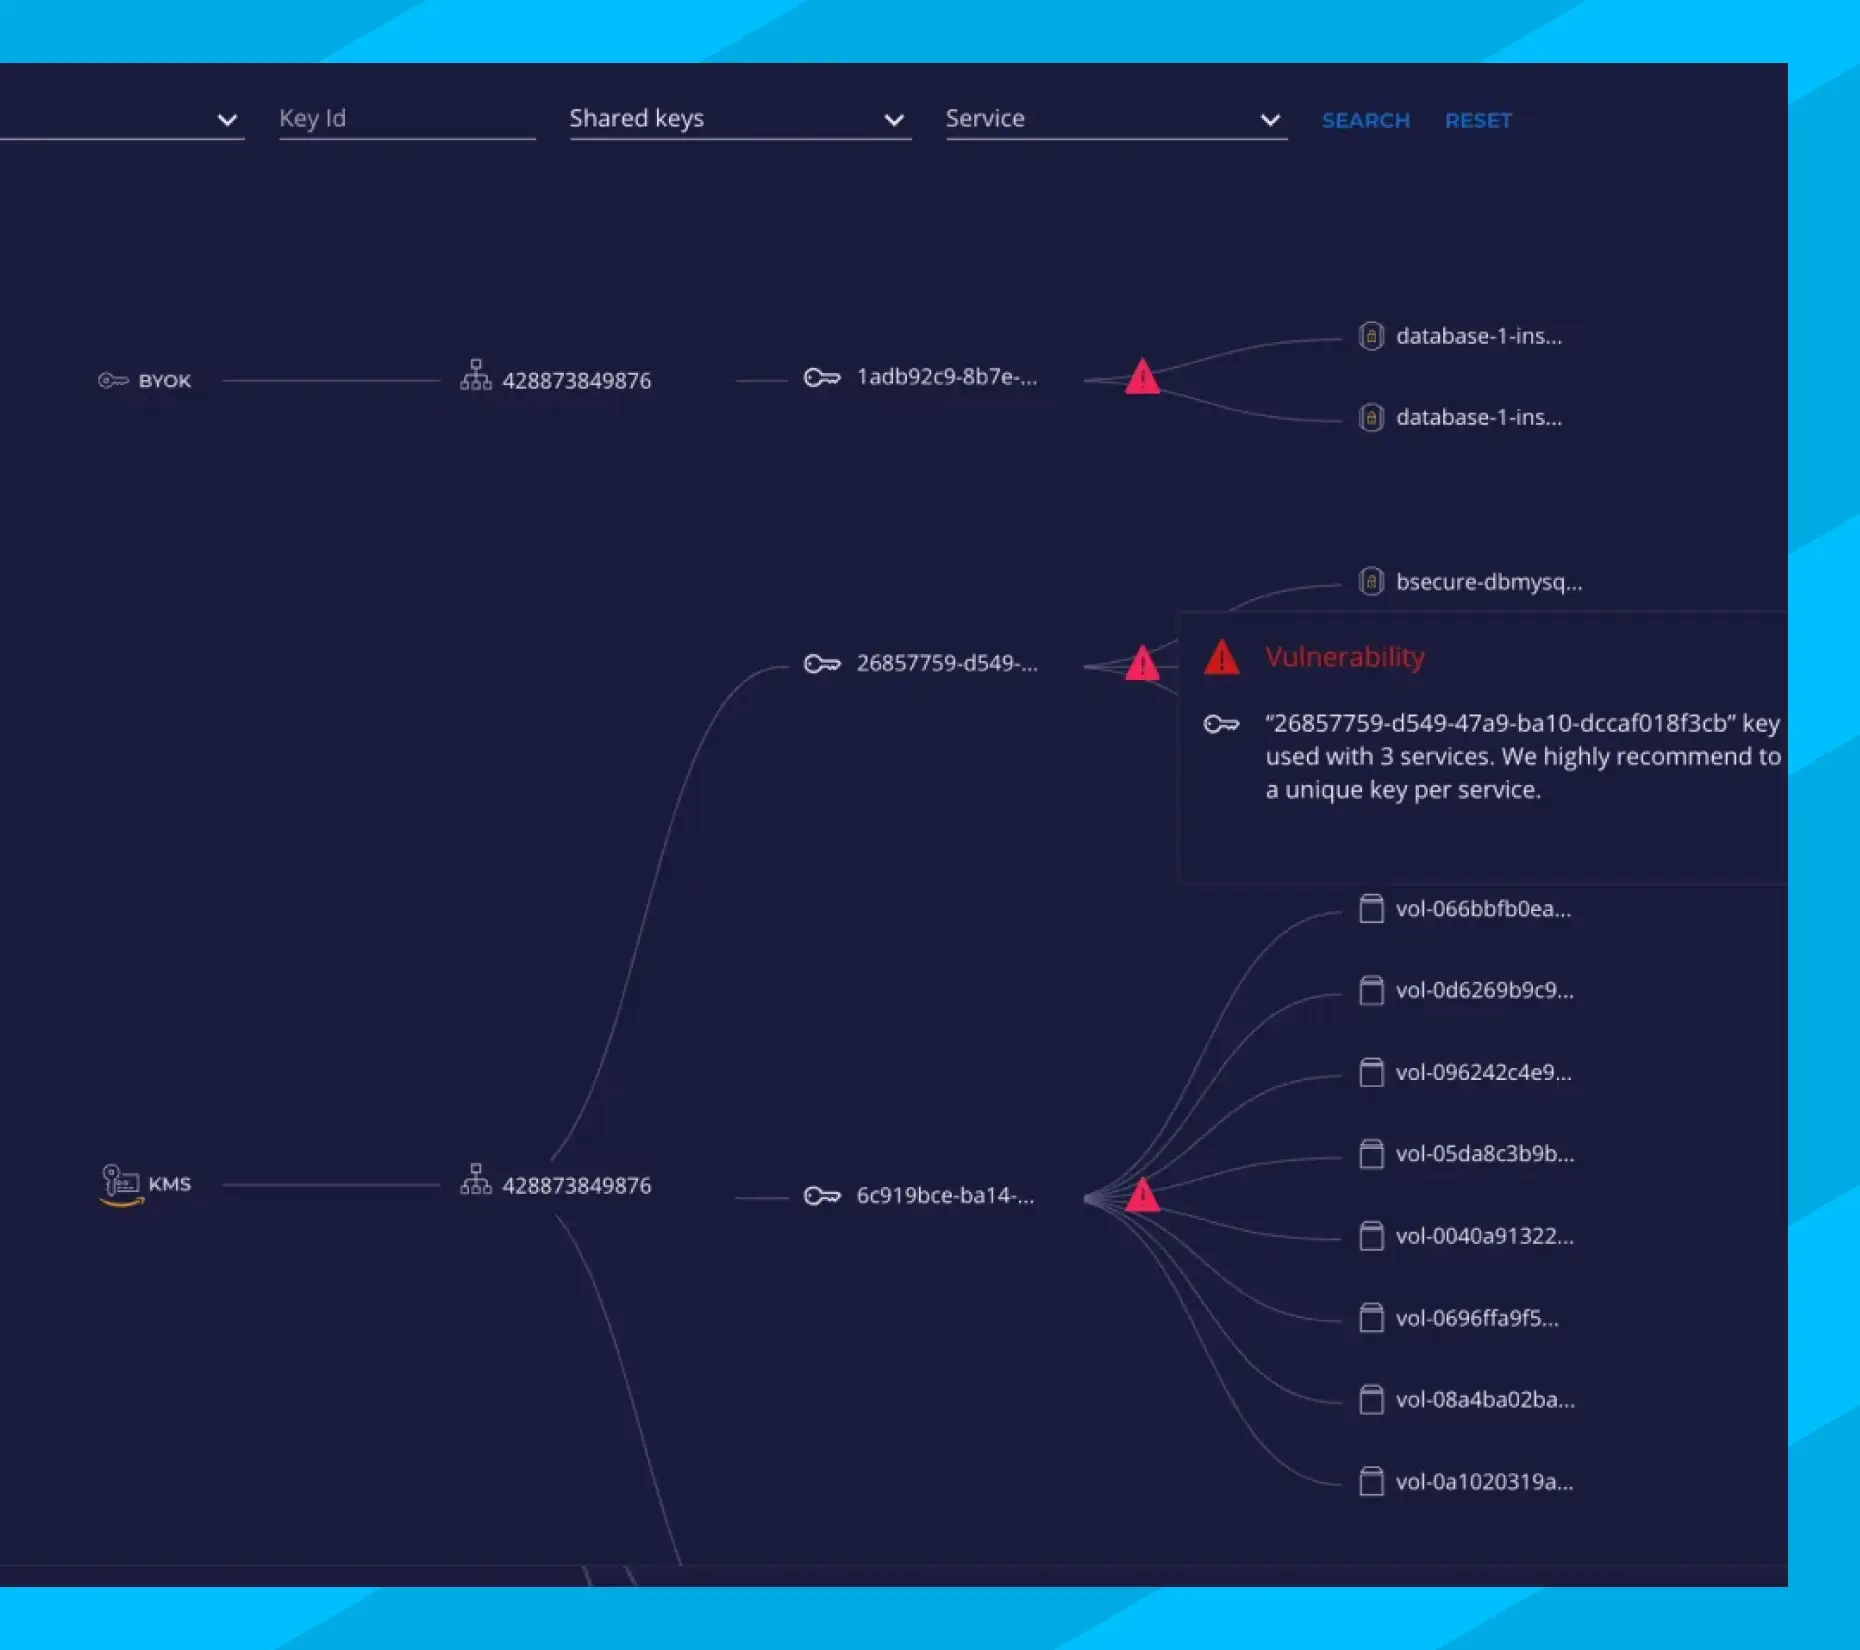Click volume icon for vol-096242c4e9
This screenshot has height=1650, width=1860.
1371,1072
